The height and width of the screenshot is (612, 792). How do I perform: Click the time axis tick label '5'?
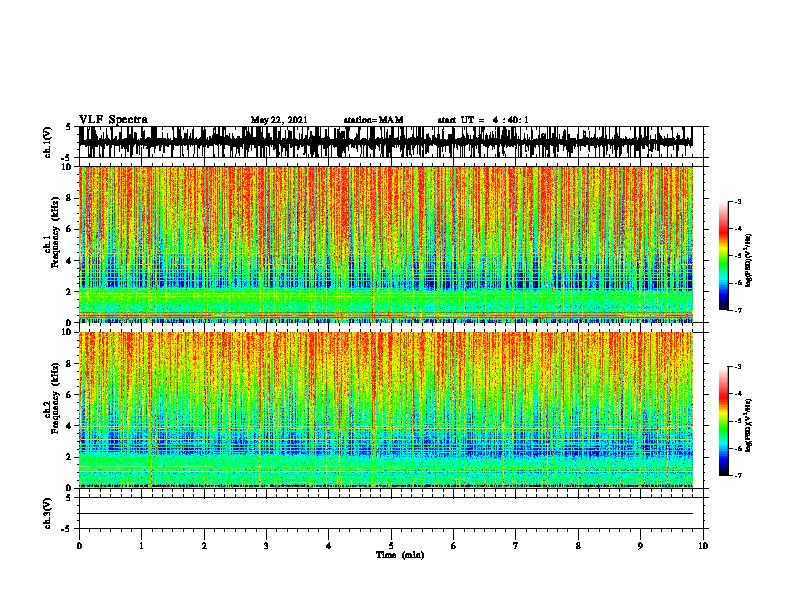tap(391, 546)
